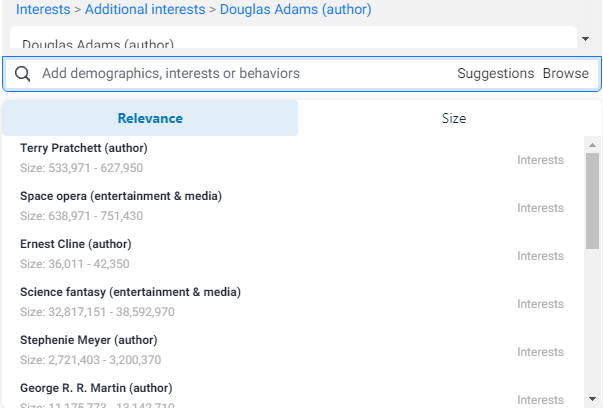Click the scrollbar down arrow
The width and height of the screenshot is (603, 408).
click(592, 401)
